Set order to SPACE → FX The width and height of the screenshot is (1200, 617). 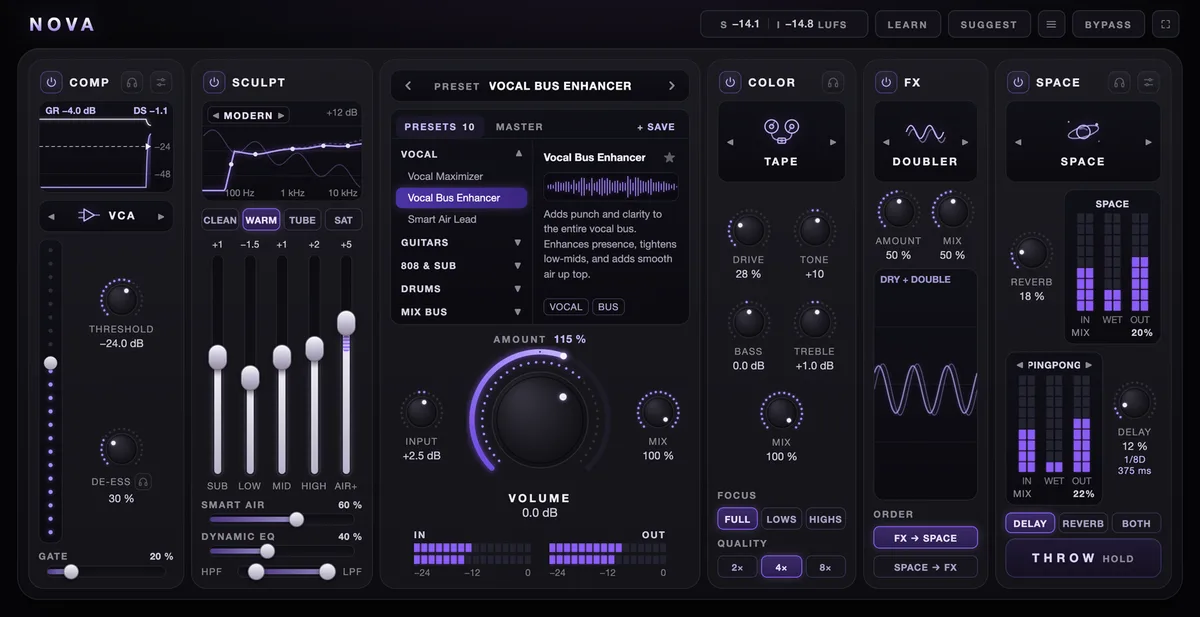tap(925, 567)
